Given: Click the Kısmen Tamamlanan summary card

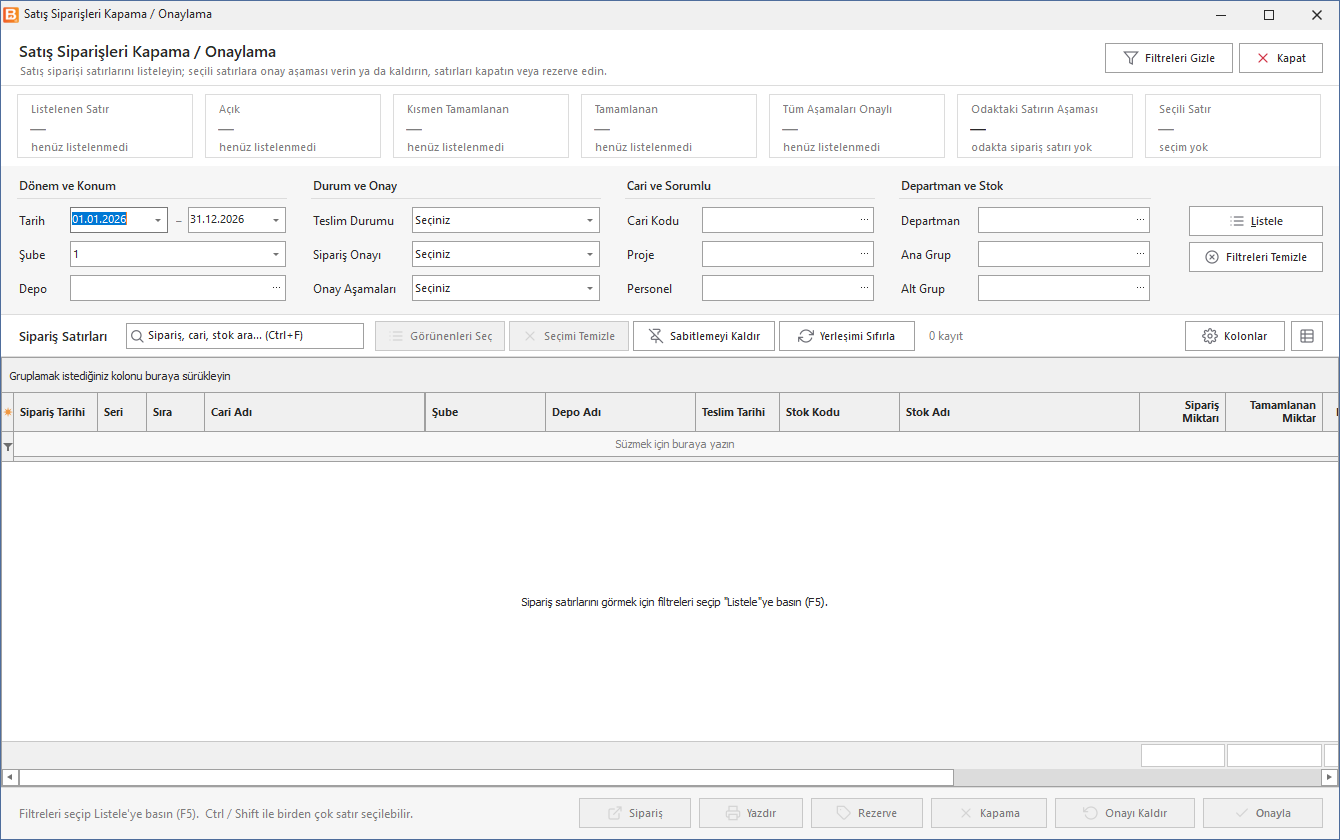Looking at the screenshot, I should pyautogui.click(x=480, y=126).
